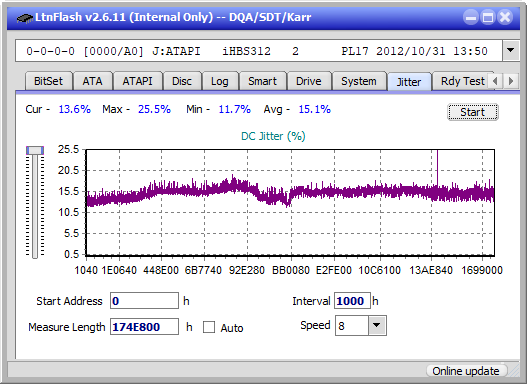Open the drive selection dropdown arrow
The image size is (527, 384).
(511, 51)
